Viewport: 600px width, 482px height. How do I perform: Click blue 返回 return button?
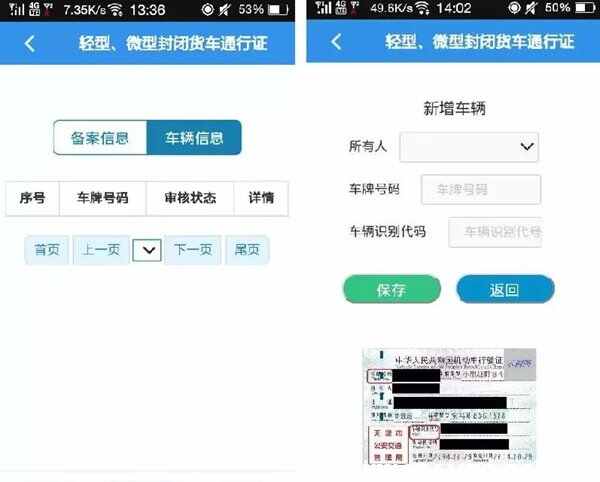coord(505,290)
